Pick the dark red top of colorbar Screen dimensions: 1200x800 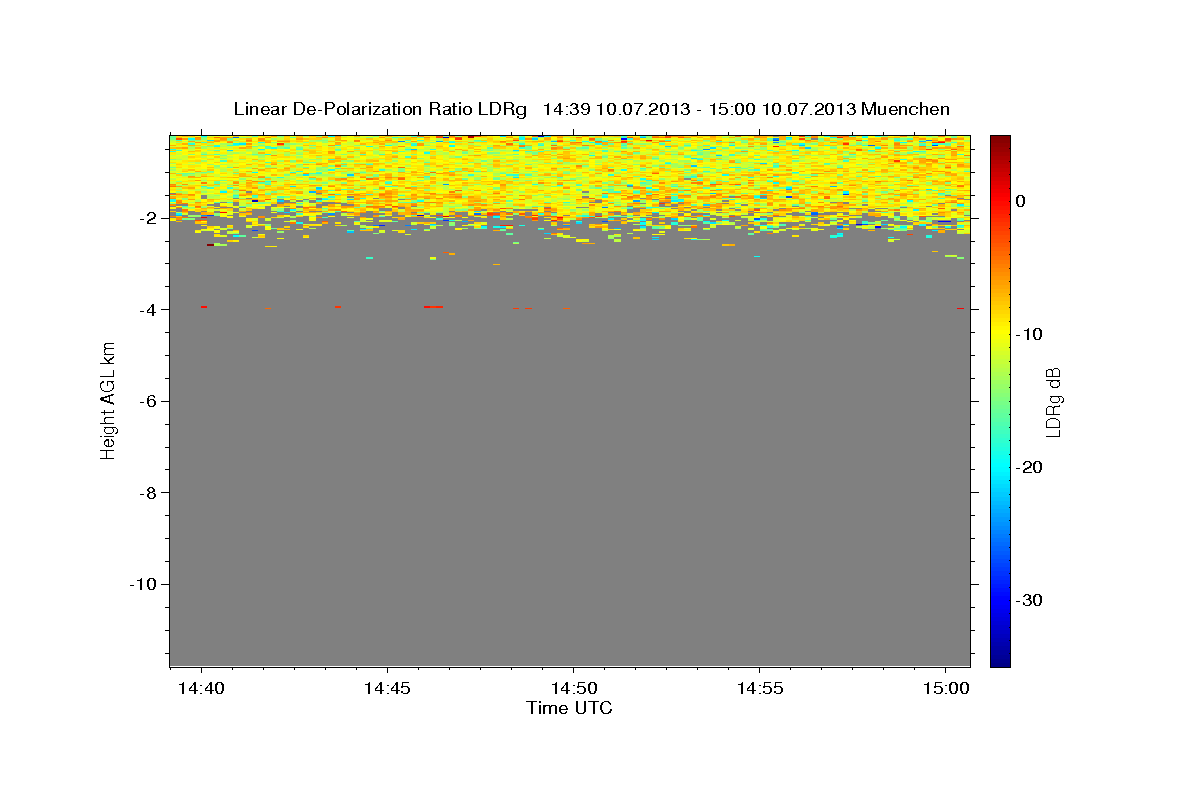[1000, 143]
